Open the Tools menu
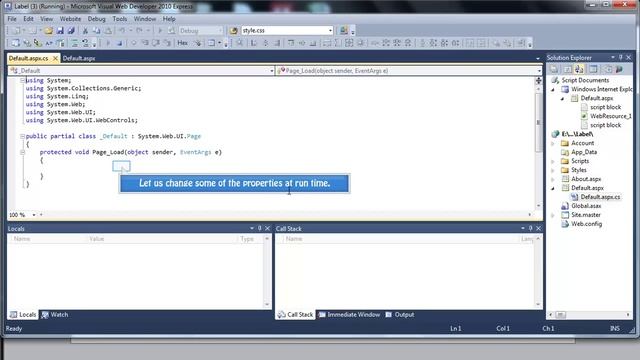The height and width of the screenshot is (360, 640). point(120,19)
